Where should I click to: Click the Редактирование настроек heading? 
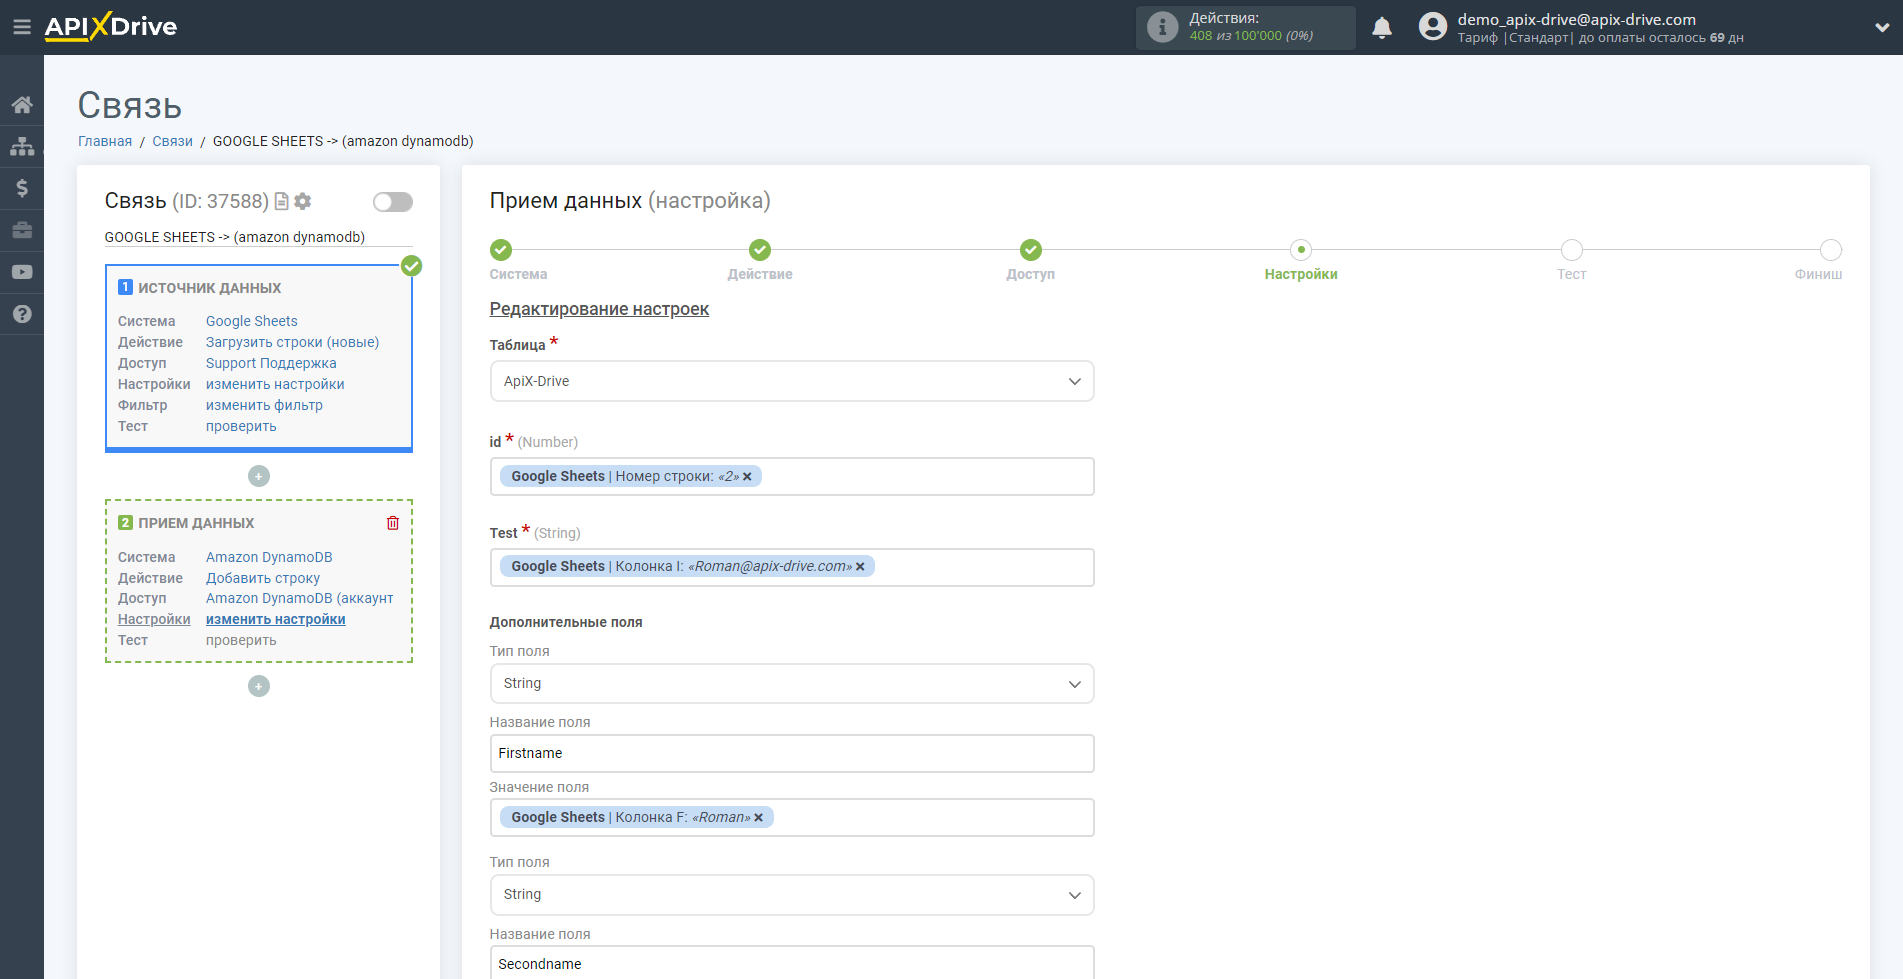pyautogui.click(x=599, y=309)
